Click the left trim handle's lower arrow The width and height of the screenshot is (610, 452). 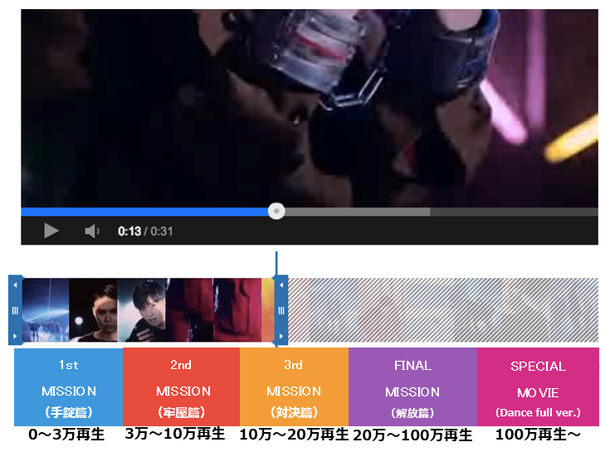(x=15, y=336)
